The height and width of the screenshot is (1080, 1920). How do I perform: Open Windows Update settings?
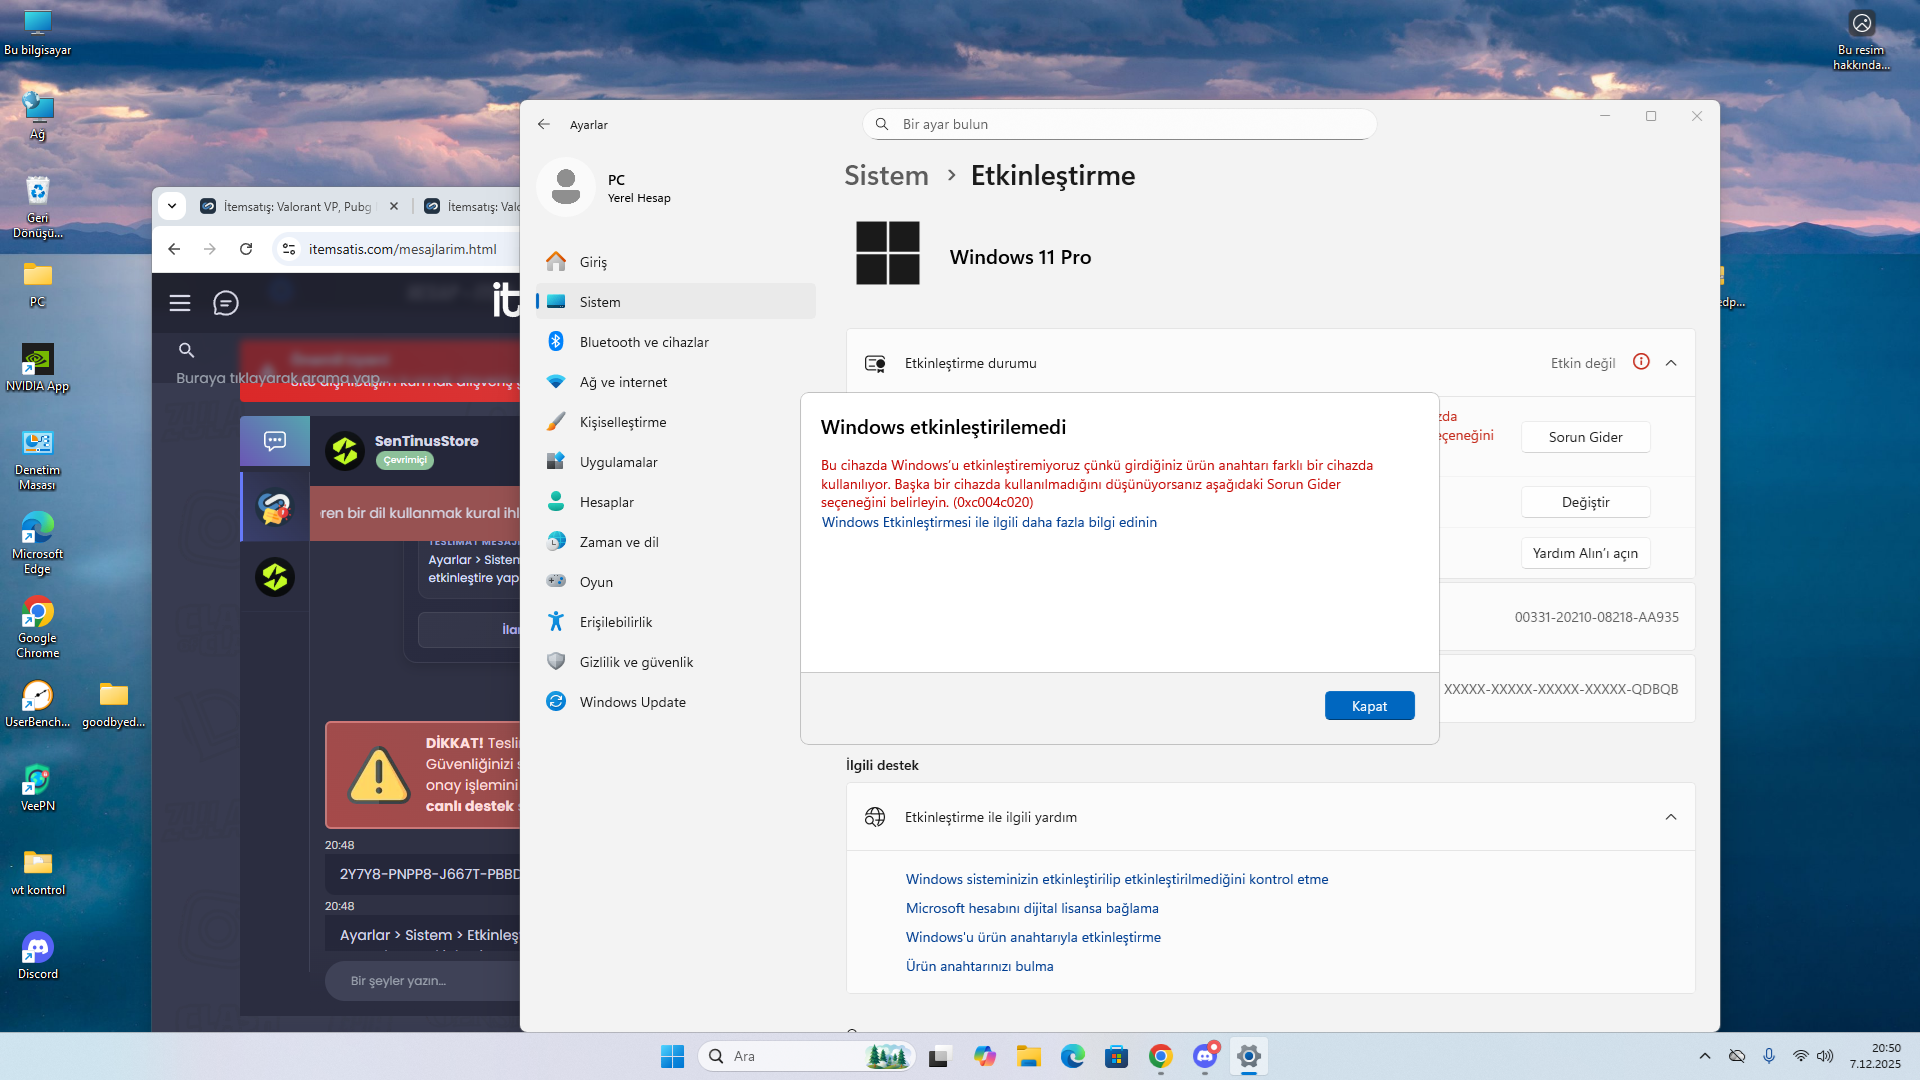676,702
